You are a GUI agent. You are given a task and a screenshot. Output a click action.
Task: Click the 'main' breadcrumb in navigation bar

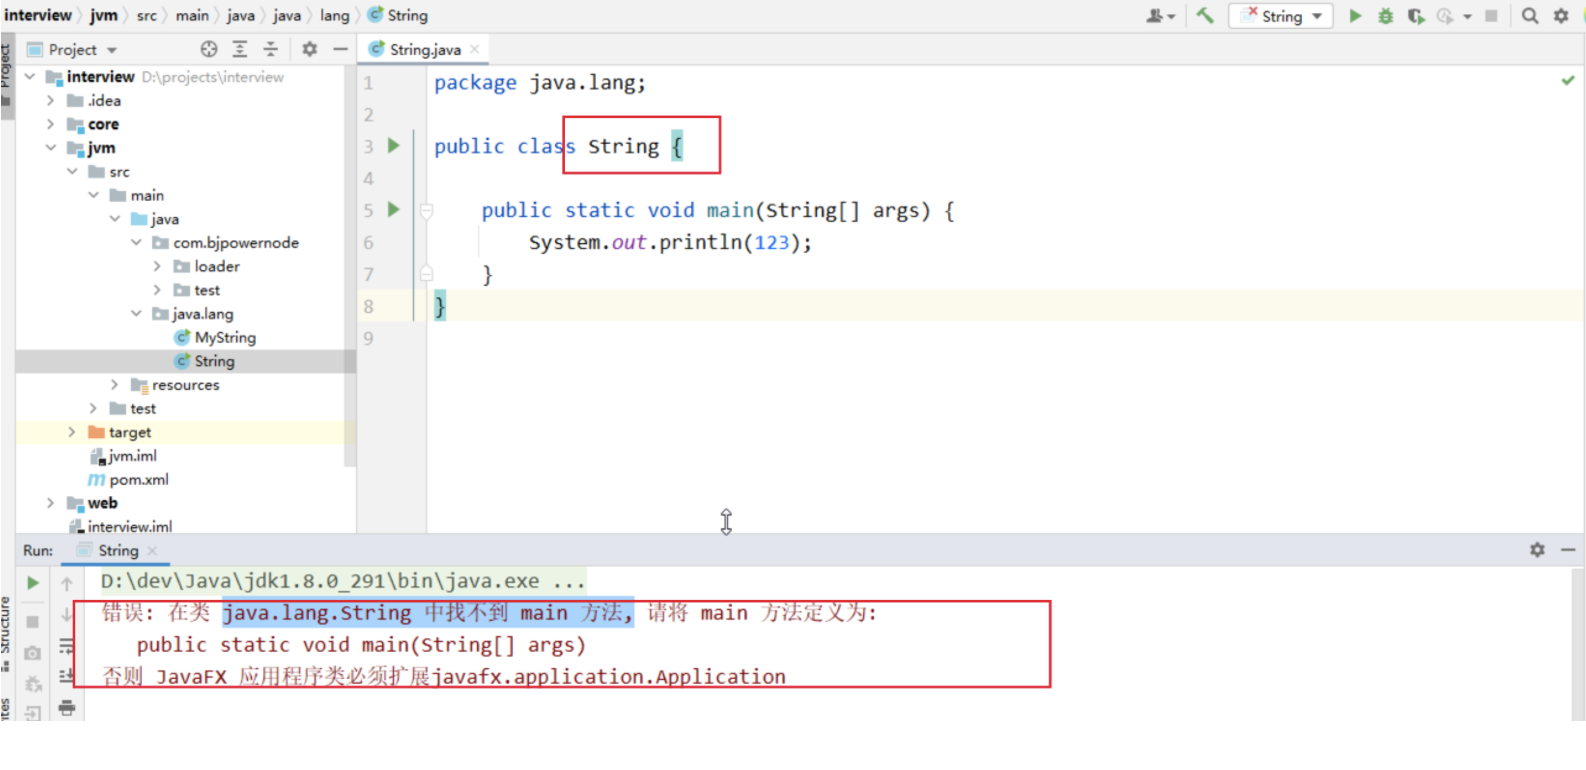coord(192,15)
